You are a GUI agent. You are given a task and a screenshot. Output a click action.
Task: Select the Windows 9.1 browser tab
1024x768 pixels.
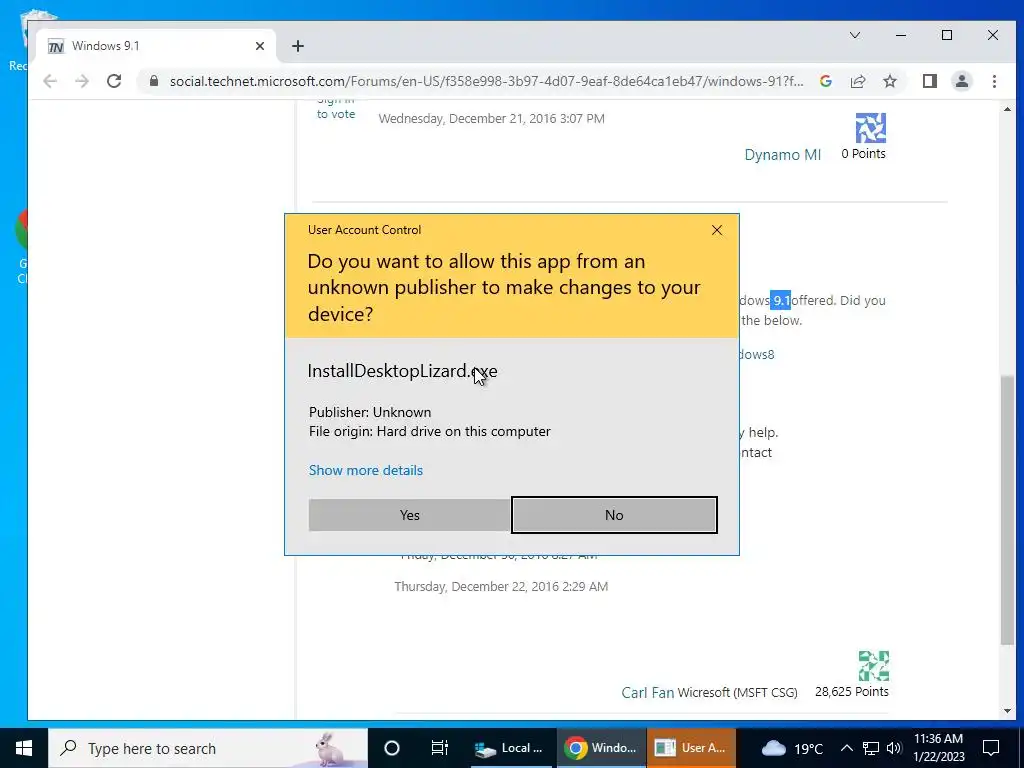click(x=157, y=46)
